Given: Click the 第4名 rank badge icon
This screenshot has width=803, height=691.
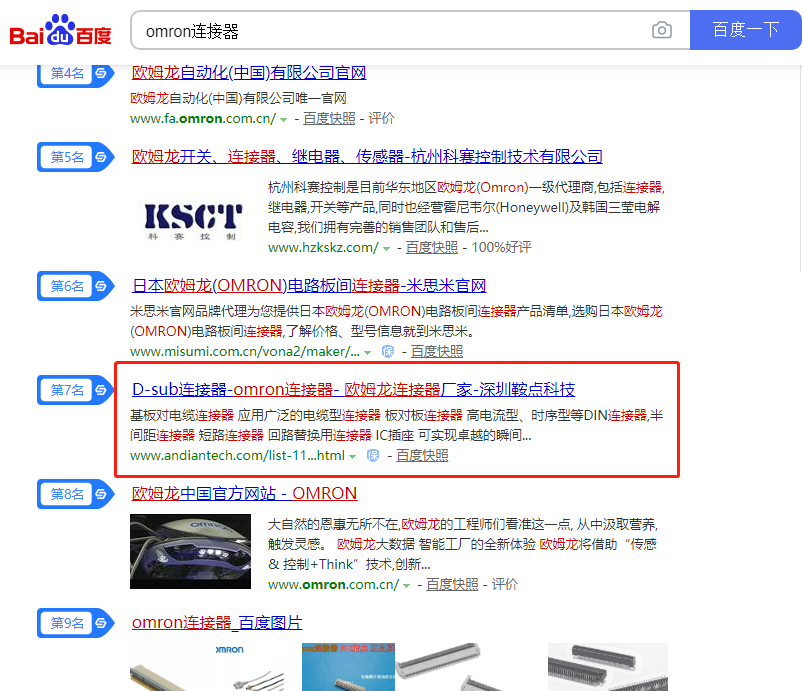Looking at the screenshot, I should click(76, 74).
